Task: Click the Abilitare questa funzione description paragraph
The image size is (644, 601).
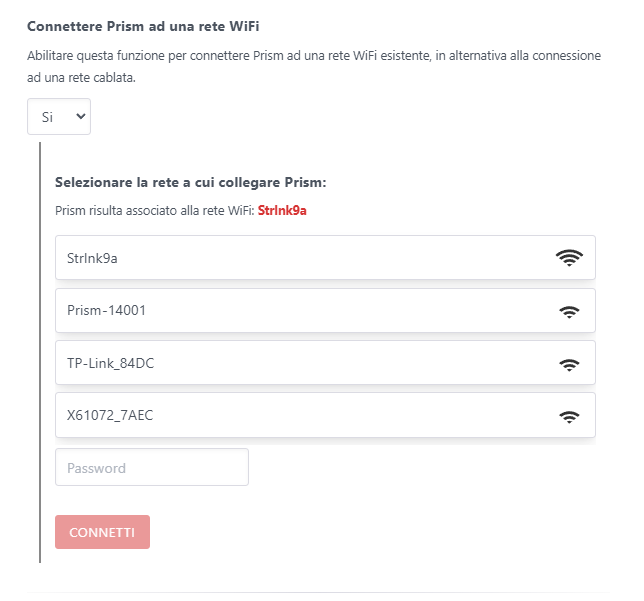Action: pyautogui.click(x=314, y=66)
